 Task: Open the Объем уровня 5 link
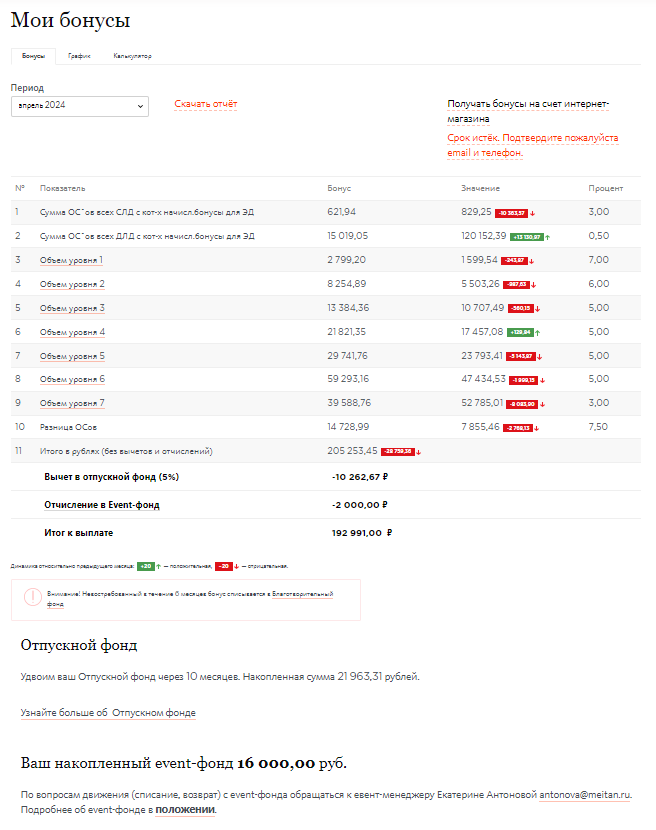tap(72, 356)
